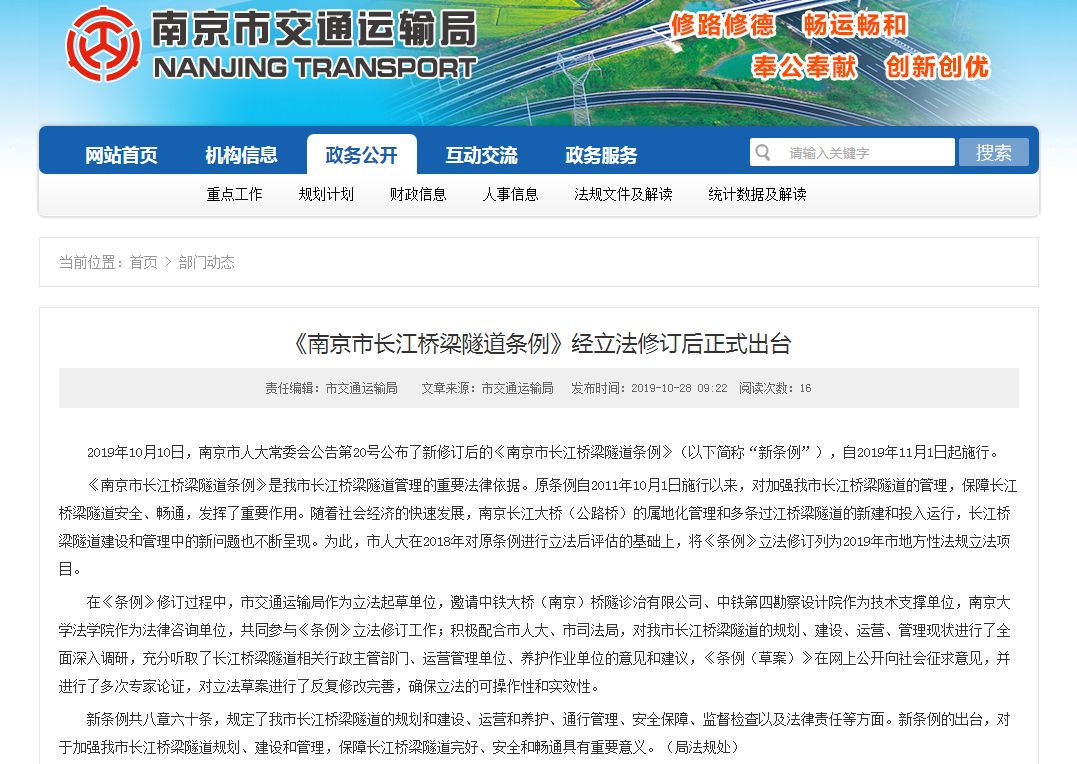
Task: Click the 责任编辑：市交通运输局 text
Action: [x=331, y=388]
